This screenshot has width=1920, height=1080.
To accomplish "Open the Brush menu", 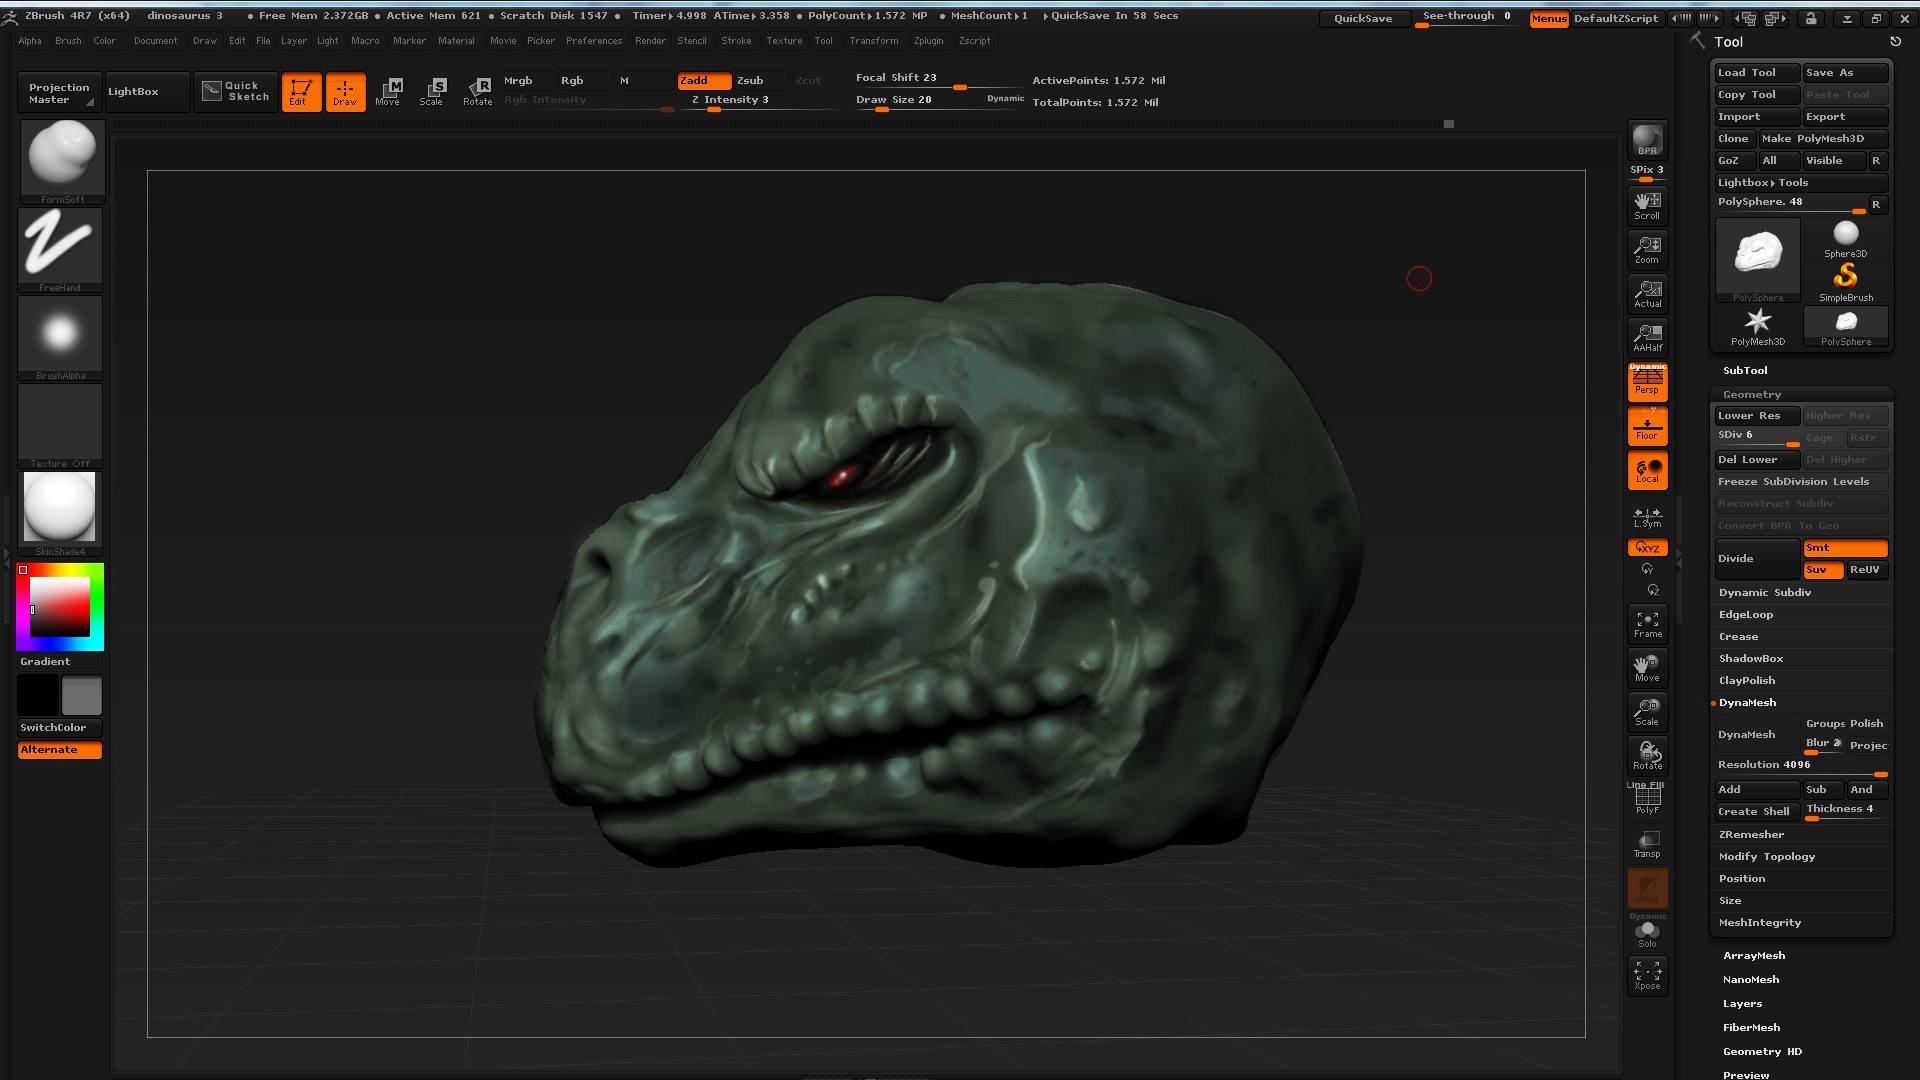I will pyautogui.click(x=68, y=41).
